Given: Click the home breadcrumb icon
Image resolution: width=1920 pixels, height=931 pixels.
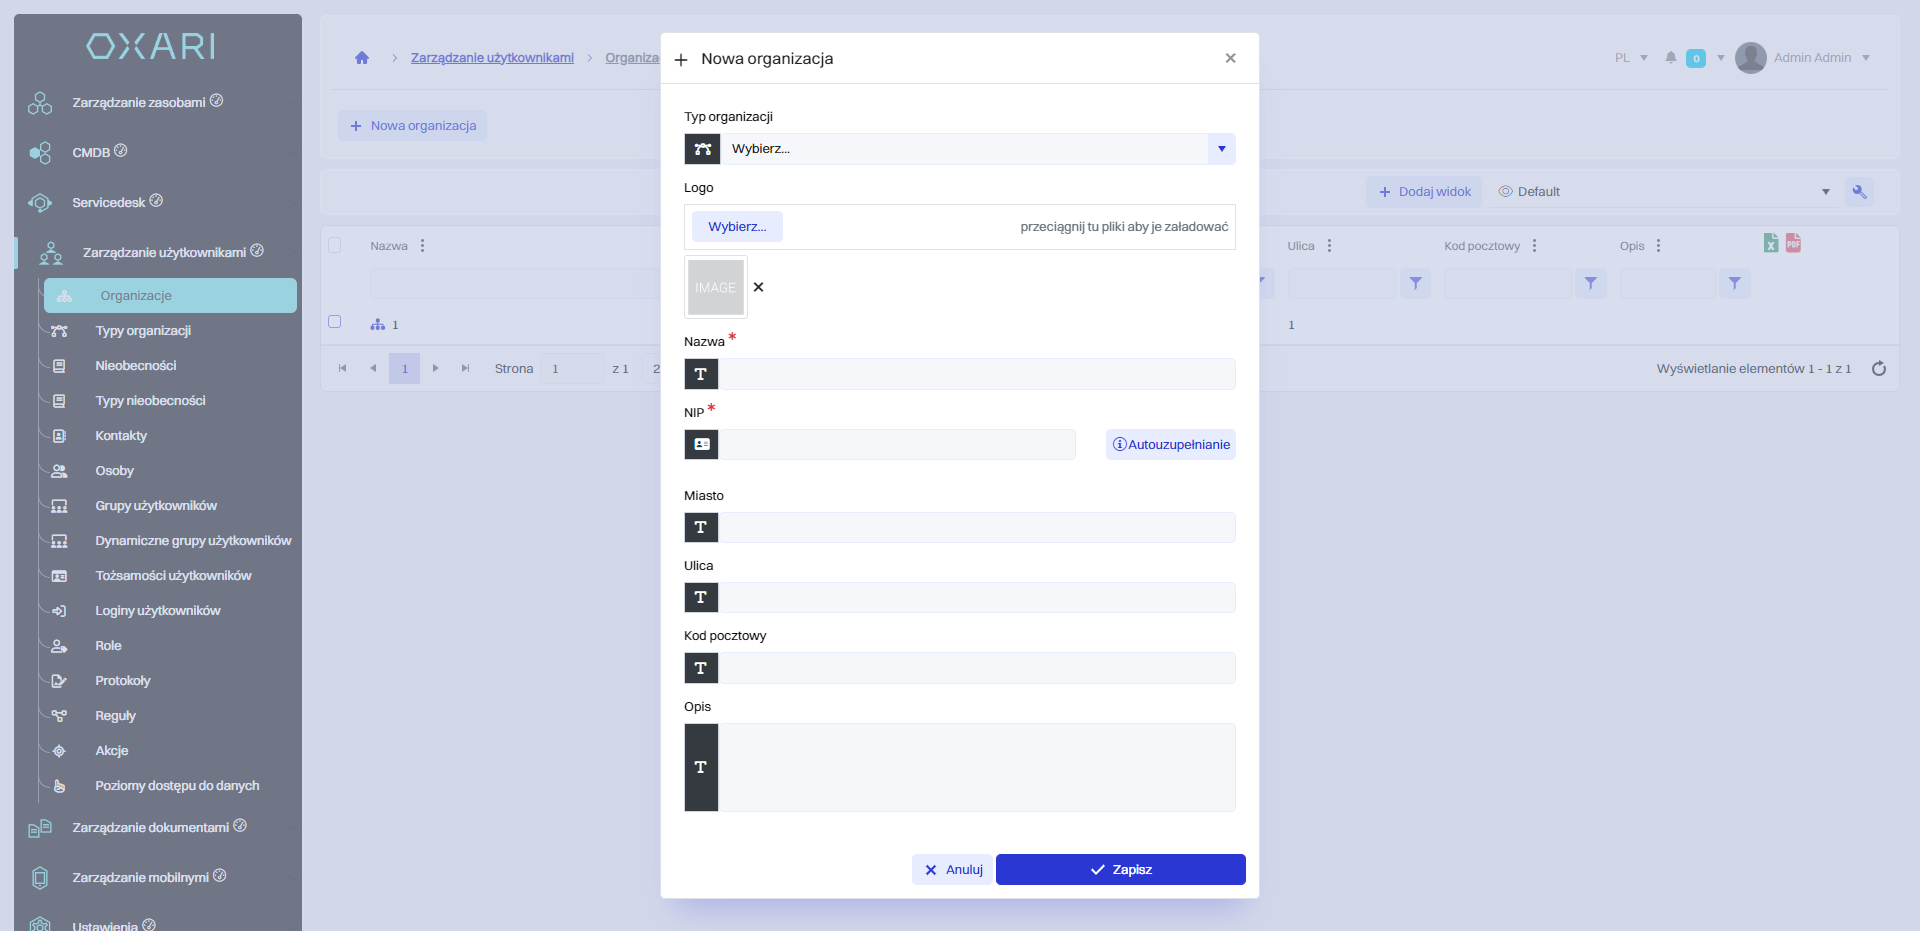Looking at the screenshot, I should click(362, 58).
